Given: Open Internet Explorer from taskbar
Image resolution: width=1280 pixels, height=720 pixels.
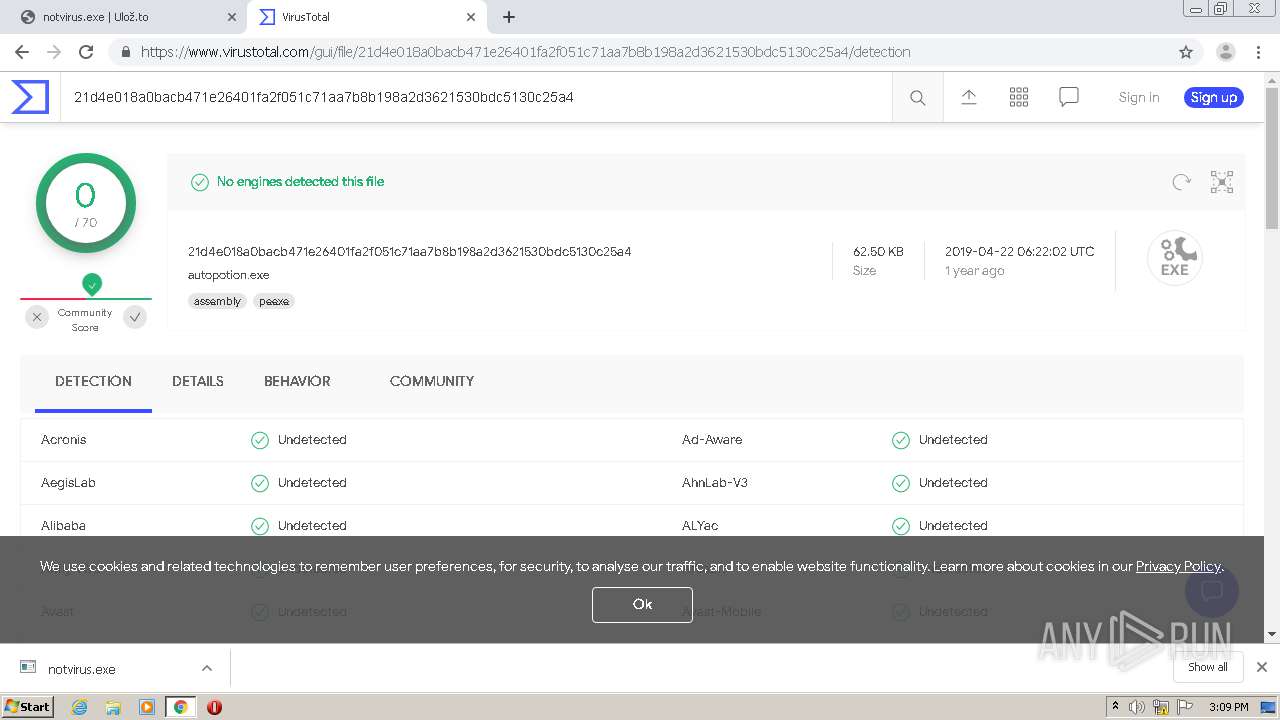Looking at the screenshot, I should 79,707.
